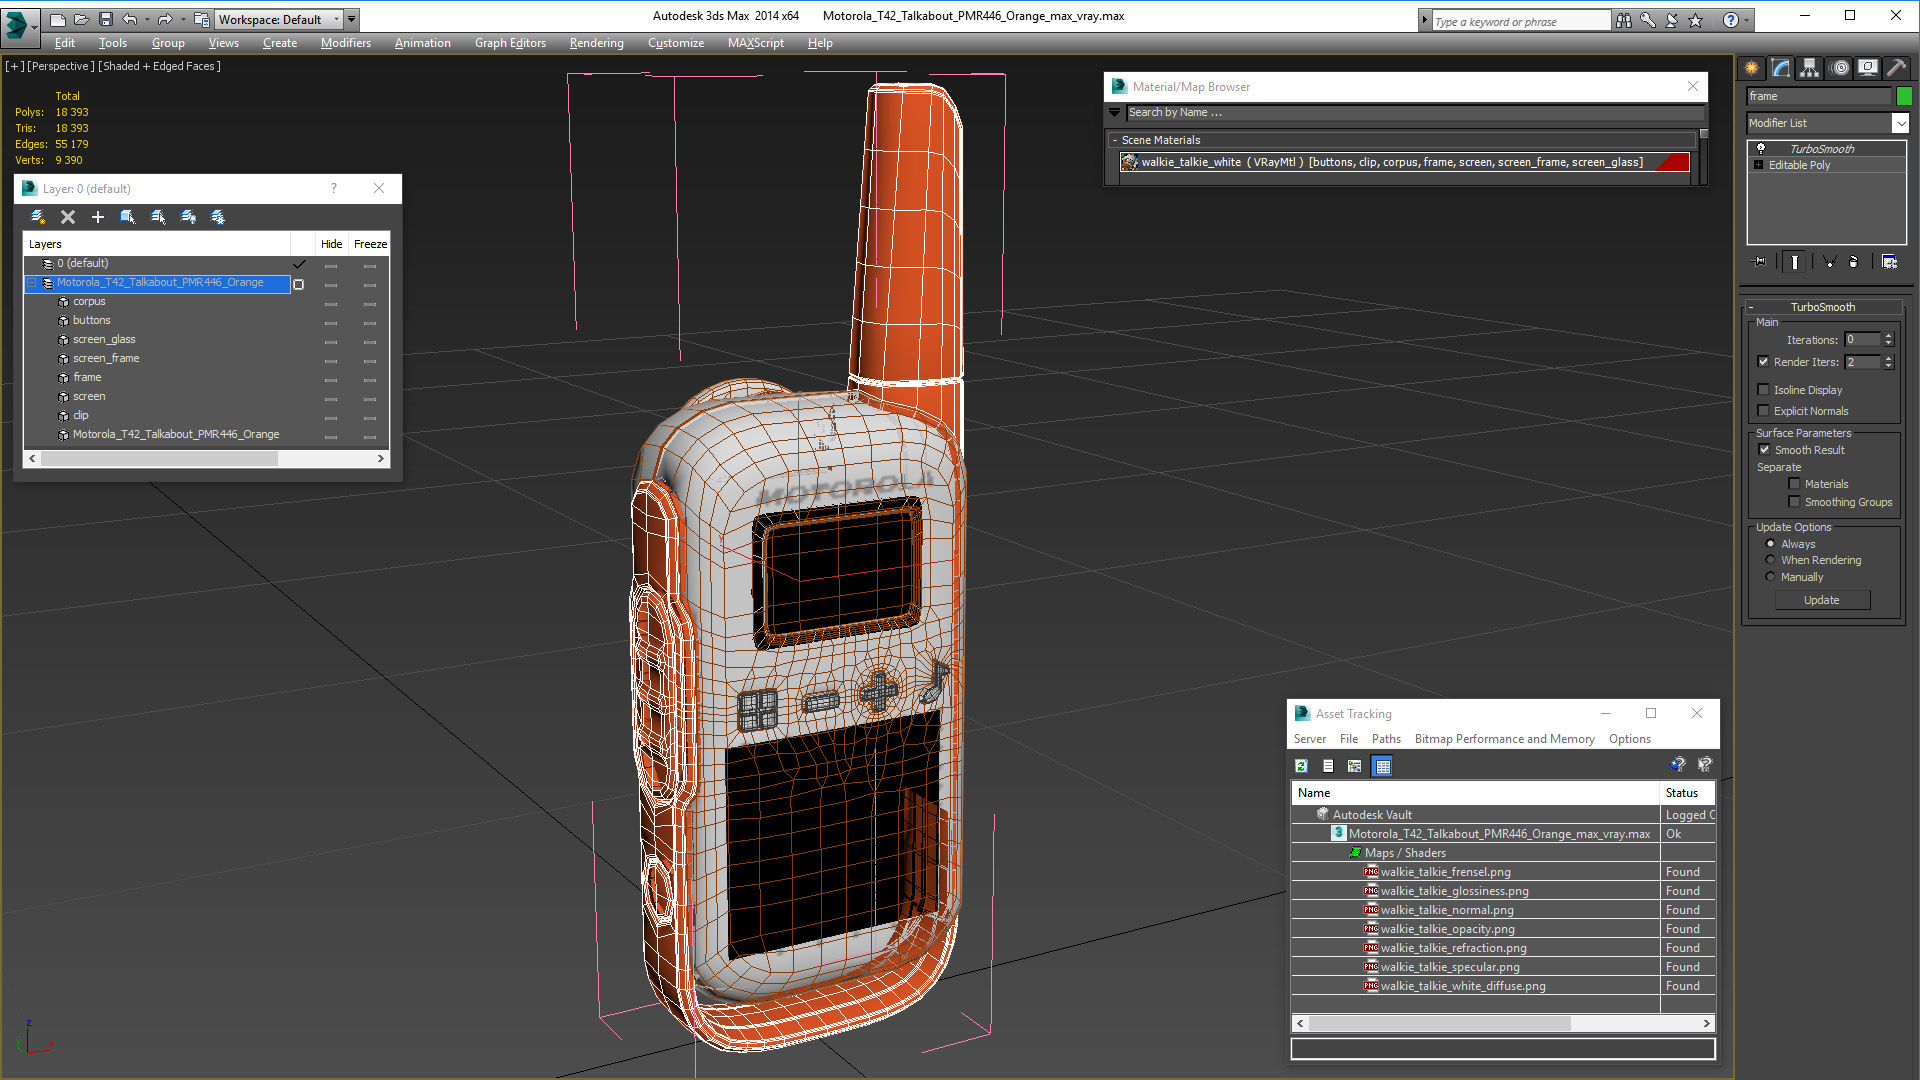
Task: Click the Shaded + Edged Faces viewport label
Action: [x=160, y=66]
